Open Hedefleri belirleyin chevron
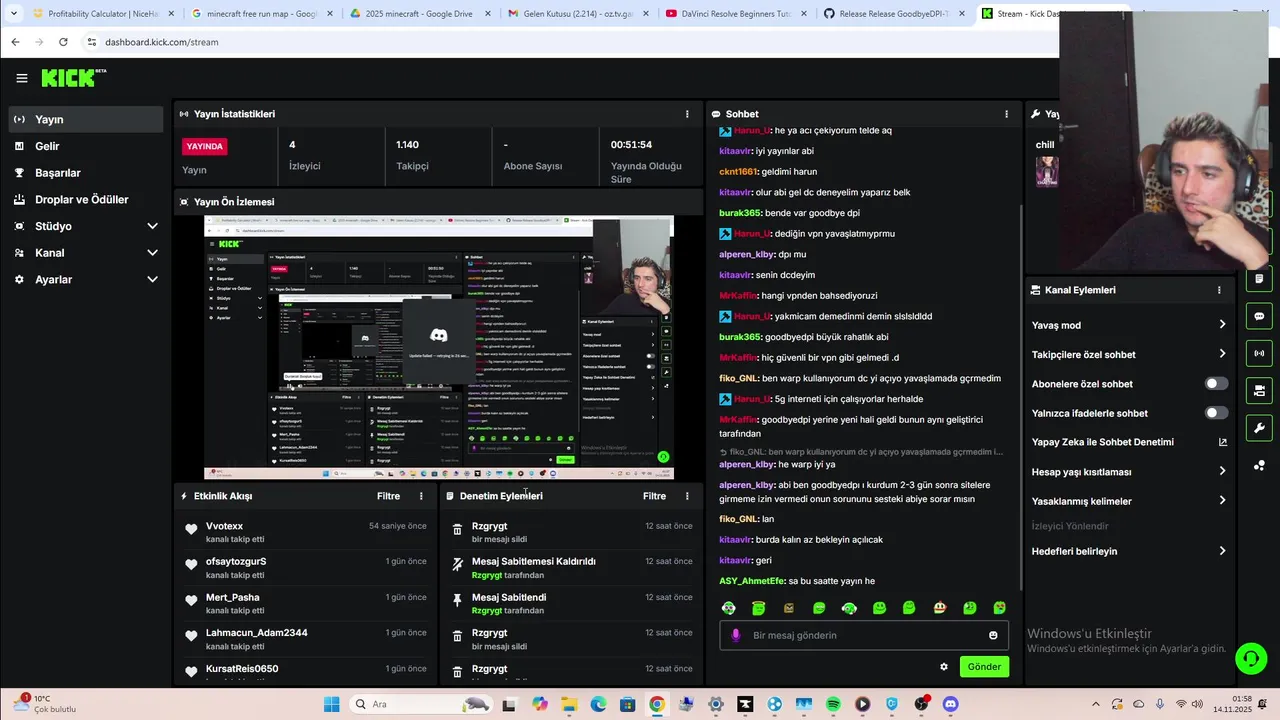 pos(1222,551)
